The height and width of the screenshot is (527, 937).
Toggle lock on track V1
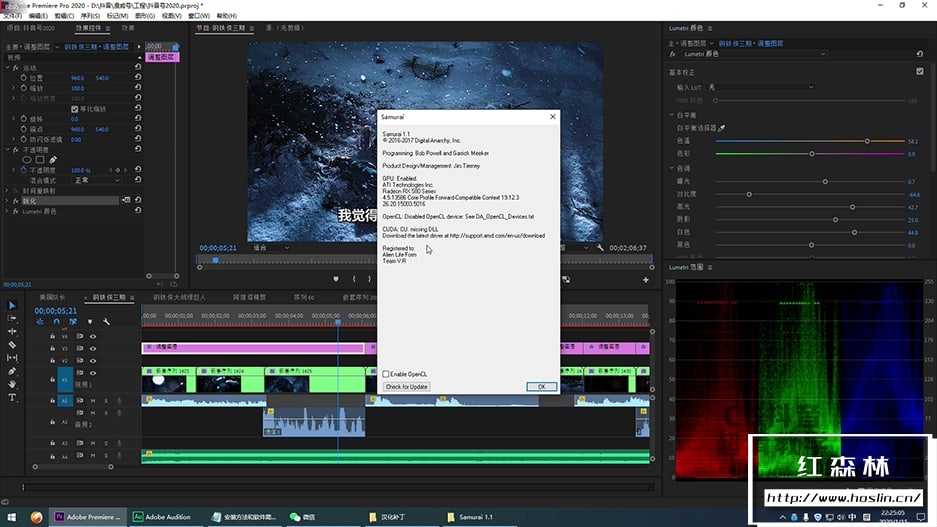point(52,379)
